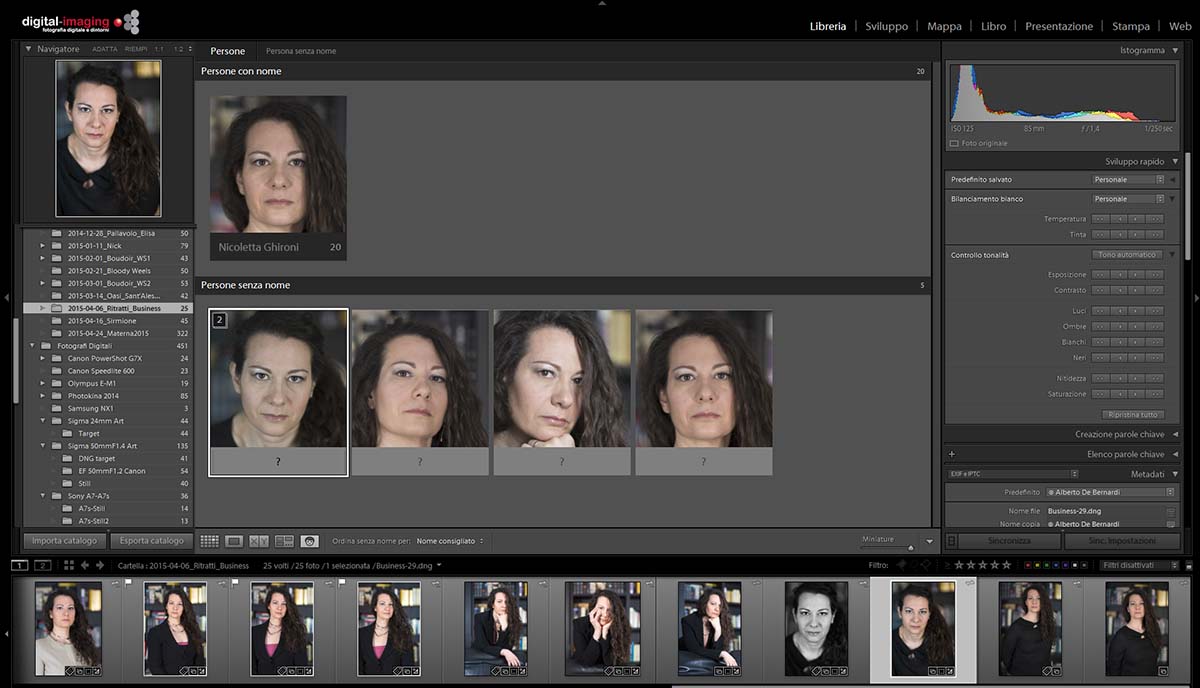Image resolution: width=1200 pixels, height=688 pixels.
Task: Open the Compare (X|Y) view
Action: [259, 541]
